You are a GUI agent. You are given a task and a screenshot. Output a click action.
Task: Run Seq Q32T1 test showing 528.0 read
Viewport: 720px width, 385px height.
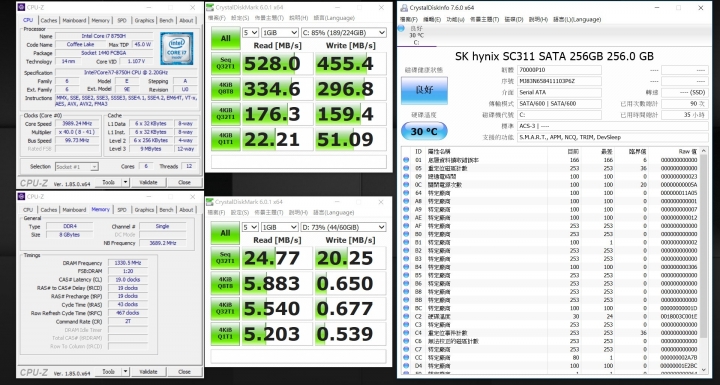[225, 64]
